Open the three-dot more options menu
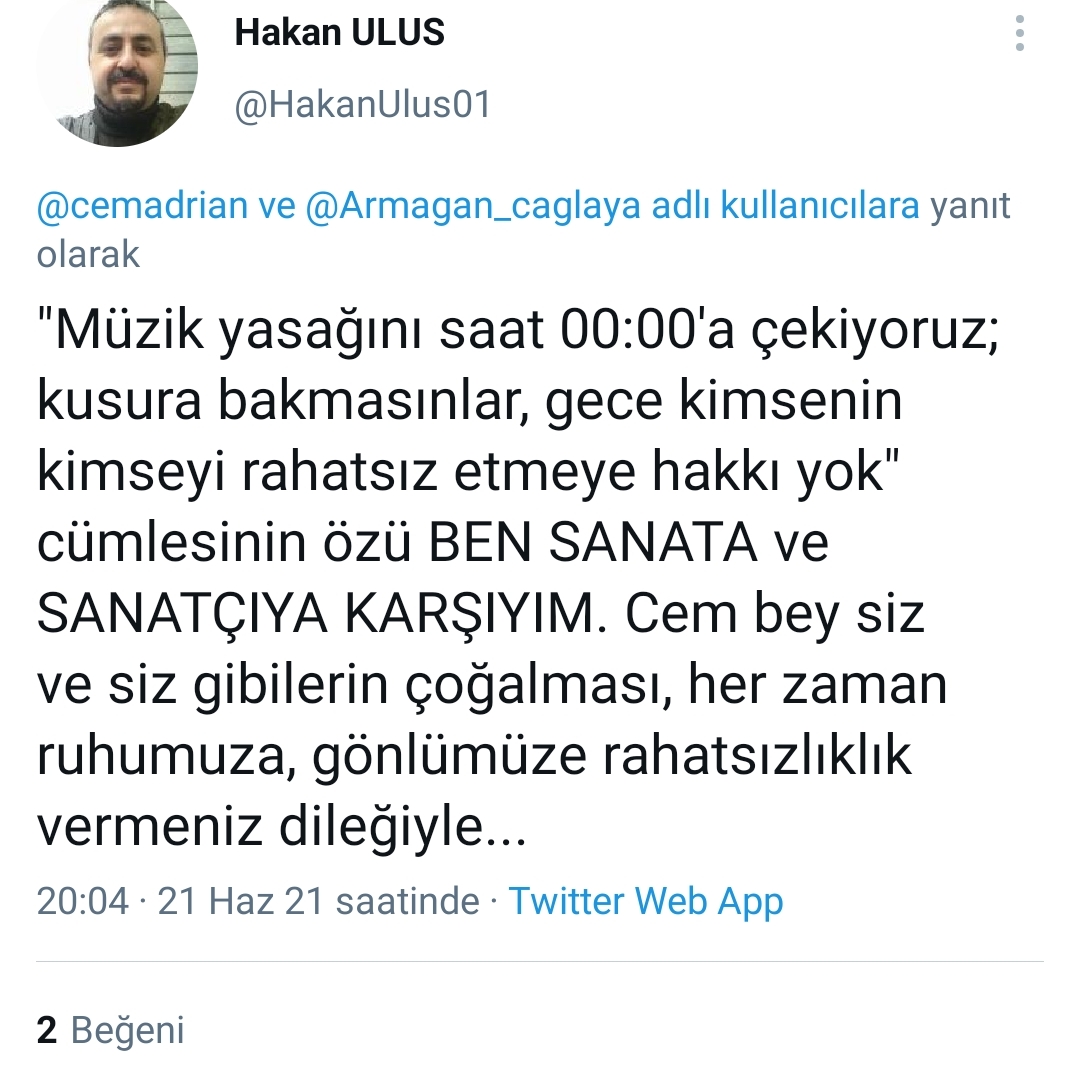The height and width of the screenshot is (1087, 1080). point(1019,33)
